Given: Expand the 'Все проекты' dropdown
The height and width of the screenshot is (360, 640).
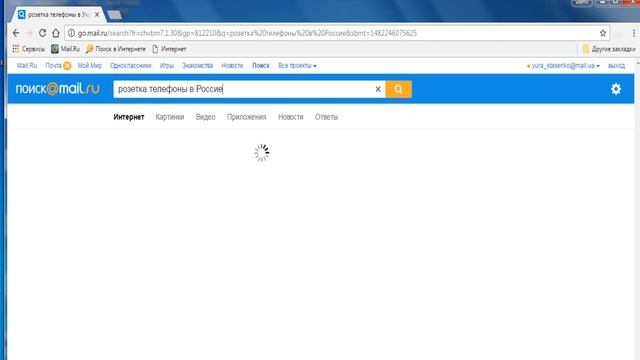Looking at the screenshot, I should coord(297,65).
